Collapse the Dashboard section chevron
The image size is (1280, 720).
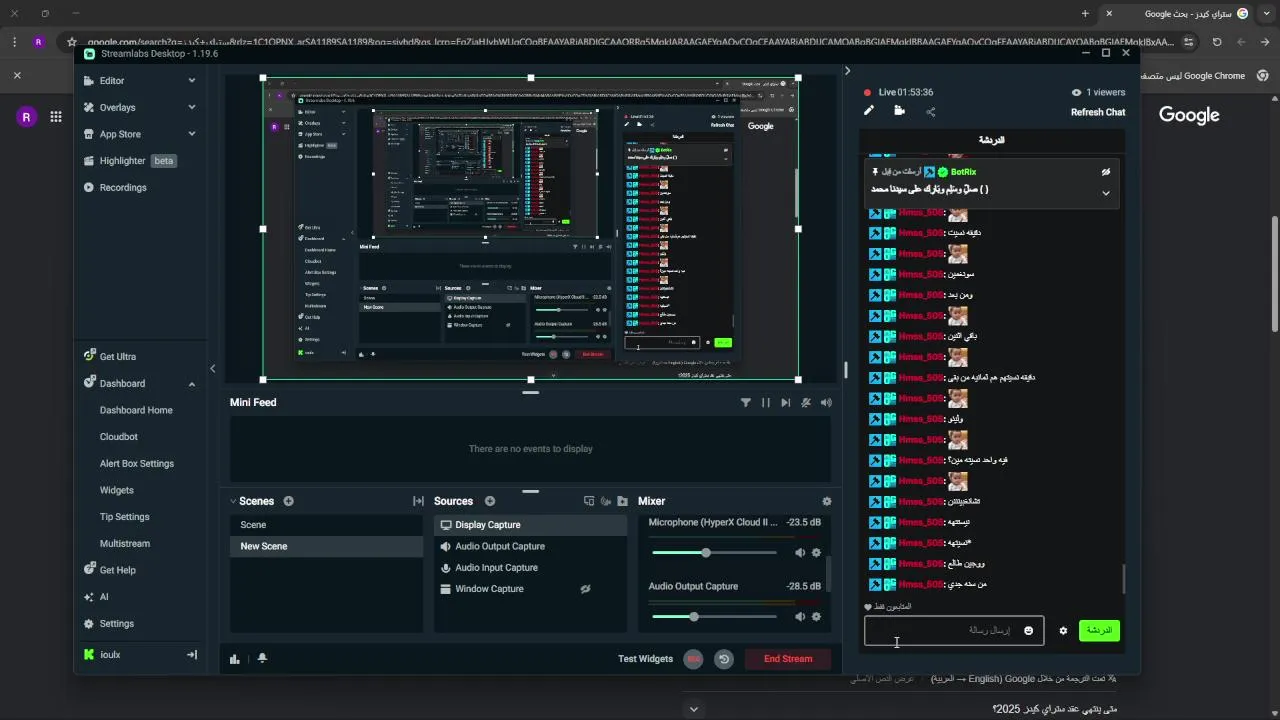click(192, 384)
